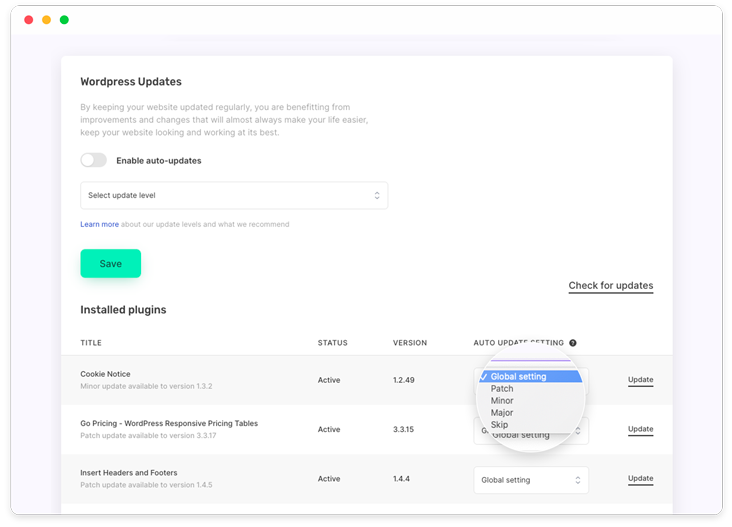The height and width of the screenshot is (527, 732).
Task: Click the TITLE column header
Action: pyautogui.click(x=91, y=343)
